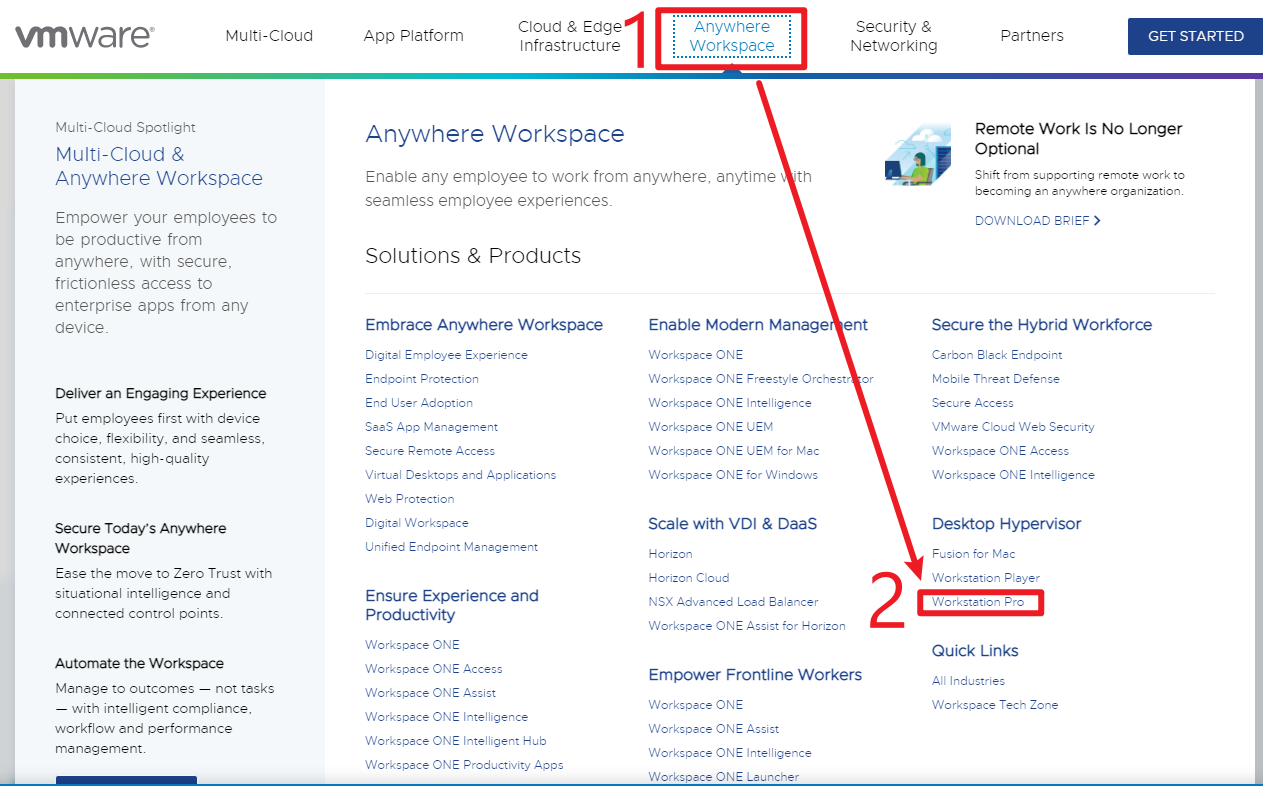The height and width of the screenshot is (786, 1263).
Task: Click the Remote Work thumbnail illustration
Action: tap(917, 154)
